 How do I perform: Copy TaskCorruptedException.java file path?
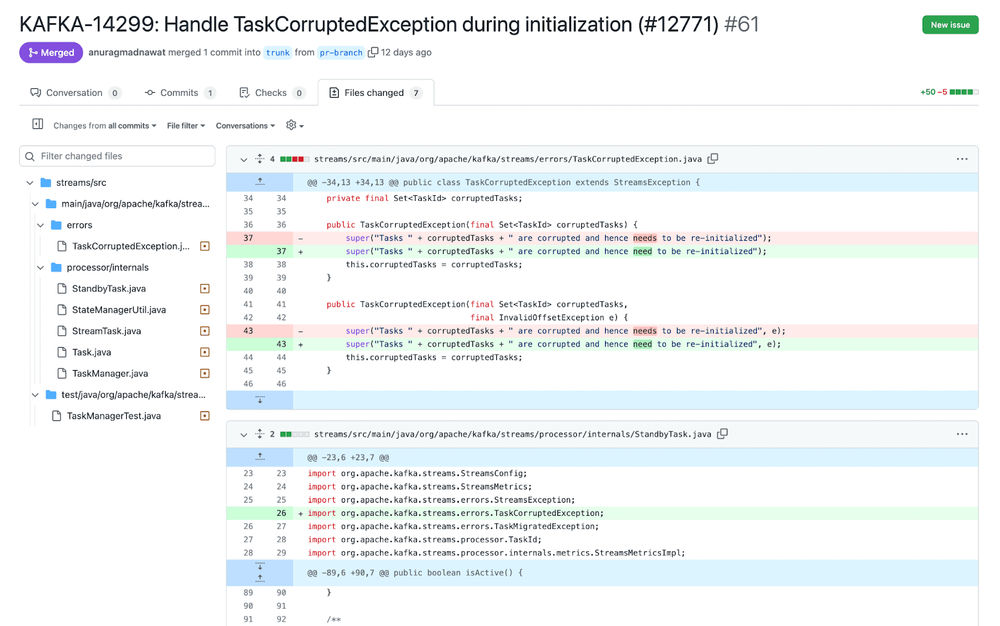[x=713, y=159]
